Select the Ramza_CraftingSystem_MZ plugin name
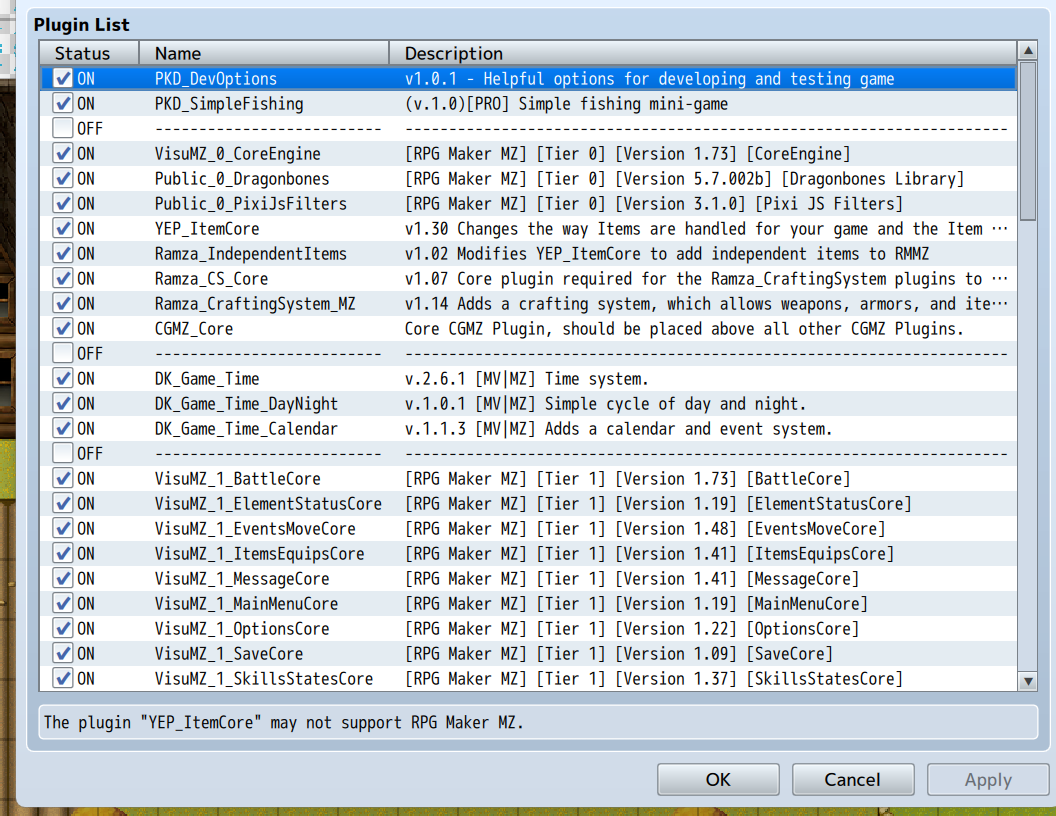 (x=255, y=304)
